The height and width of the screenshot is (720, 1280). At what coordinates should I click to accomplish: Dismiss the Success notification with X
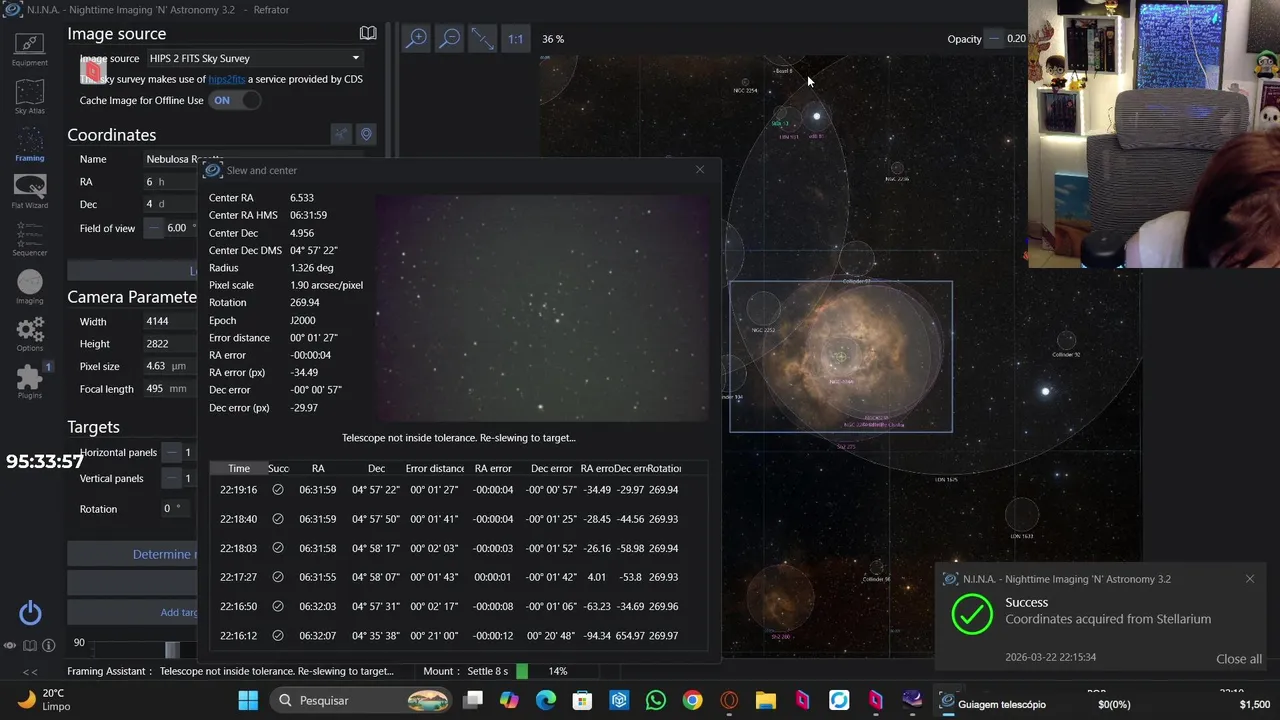click(x=1250, y=579)
